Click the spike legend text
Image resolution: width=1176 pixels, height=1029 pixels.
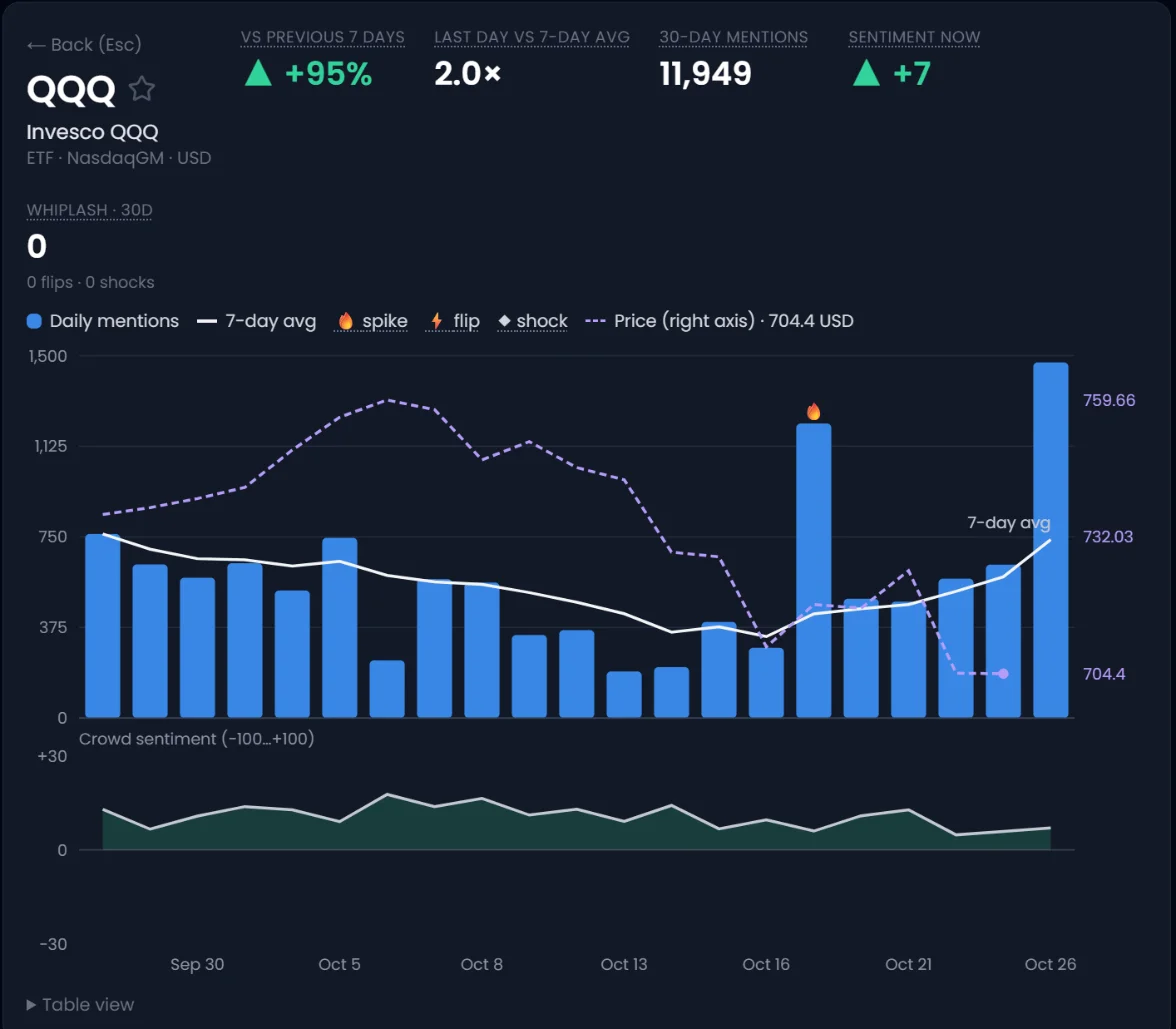[x=385, y=321]
